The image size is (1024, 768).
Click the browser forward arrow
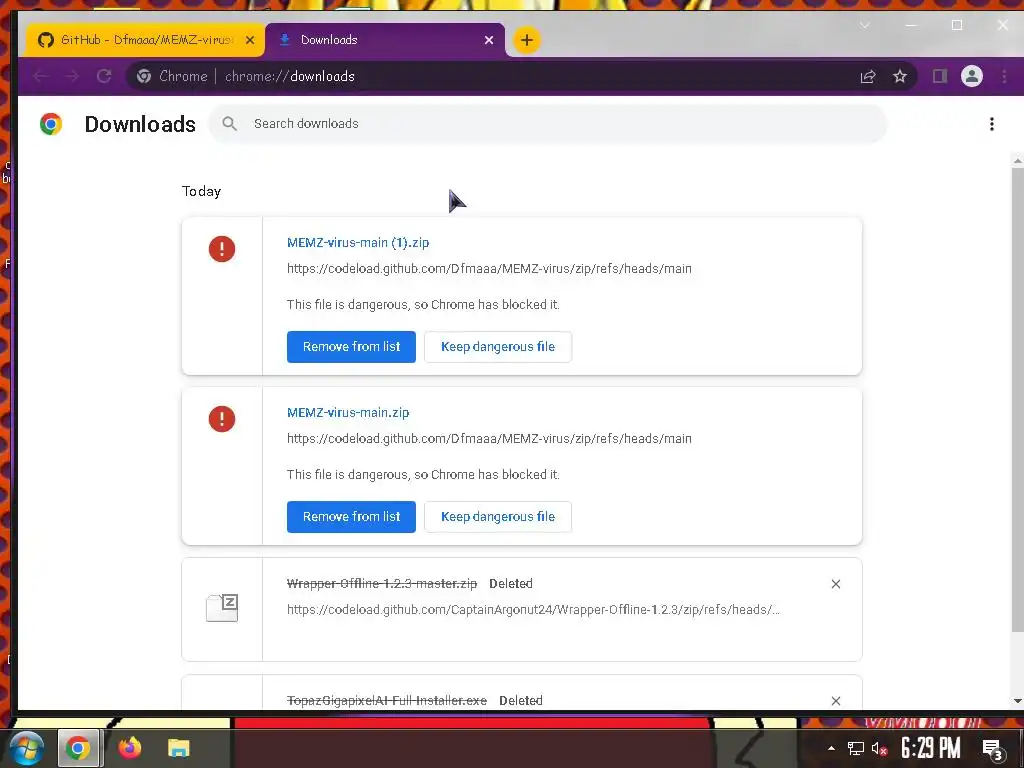pyautogui.click(x=72, y=76)
